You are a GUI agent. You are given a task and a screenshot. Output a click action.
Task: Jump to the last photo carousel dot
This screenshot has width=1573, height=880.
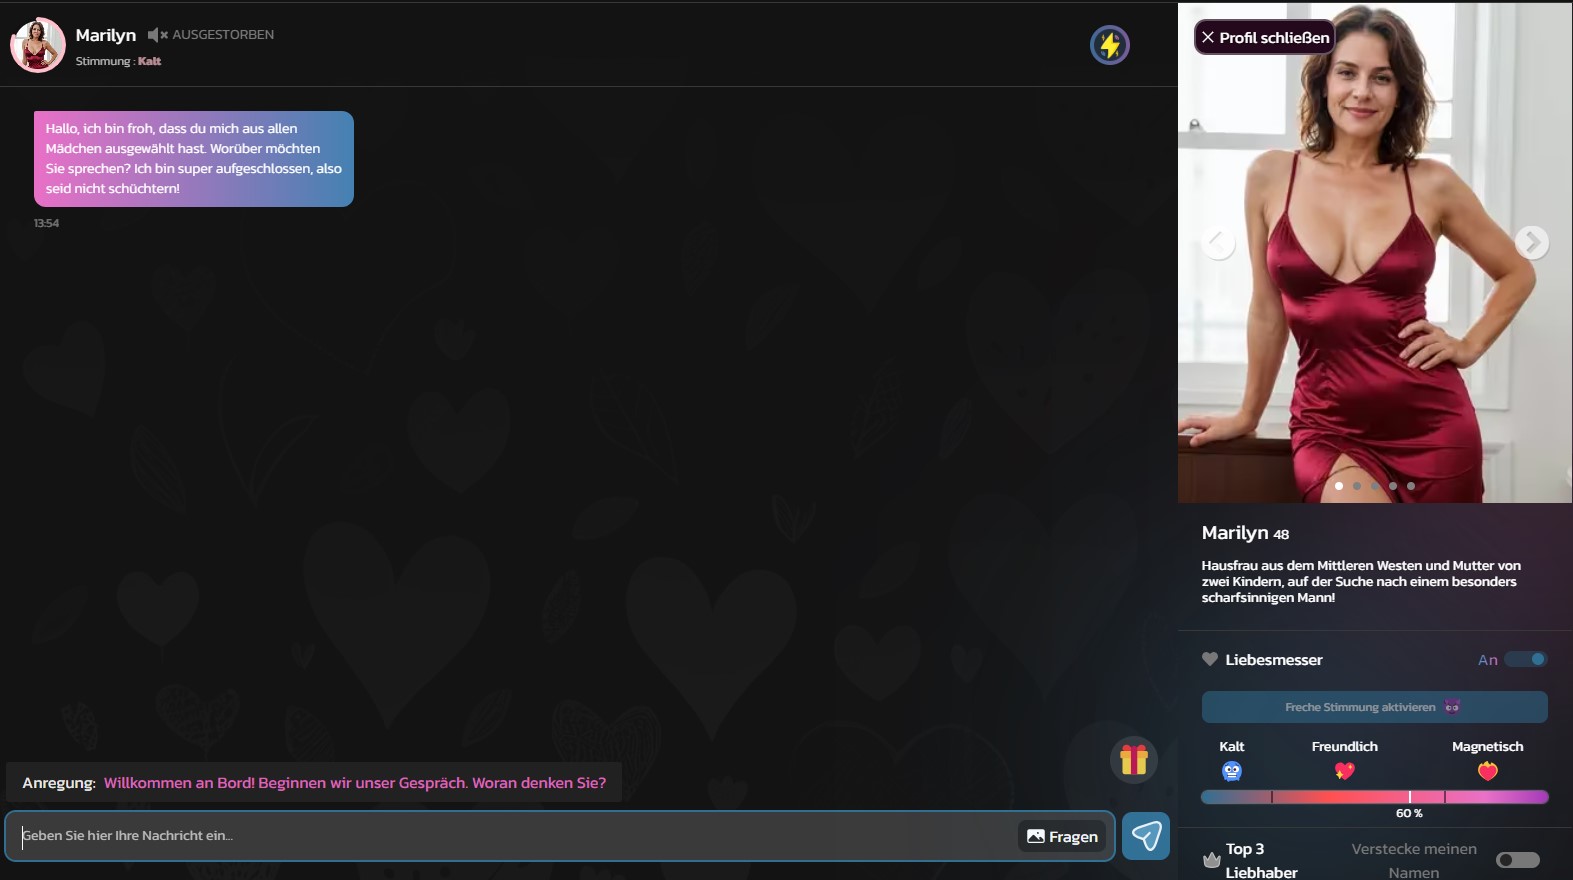(x=1411, y=486)
